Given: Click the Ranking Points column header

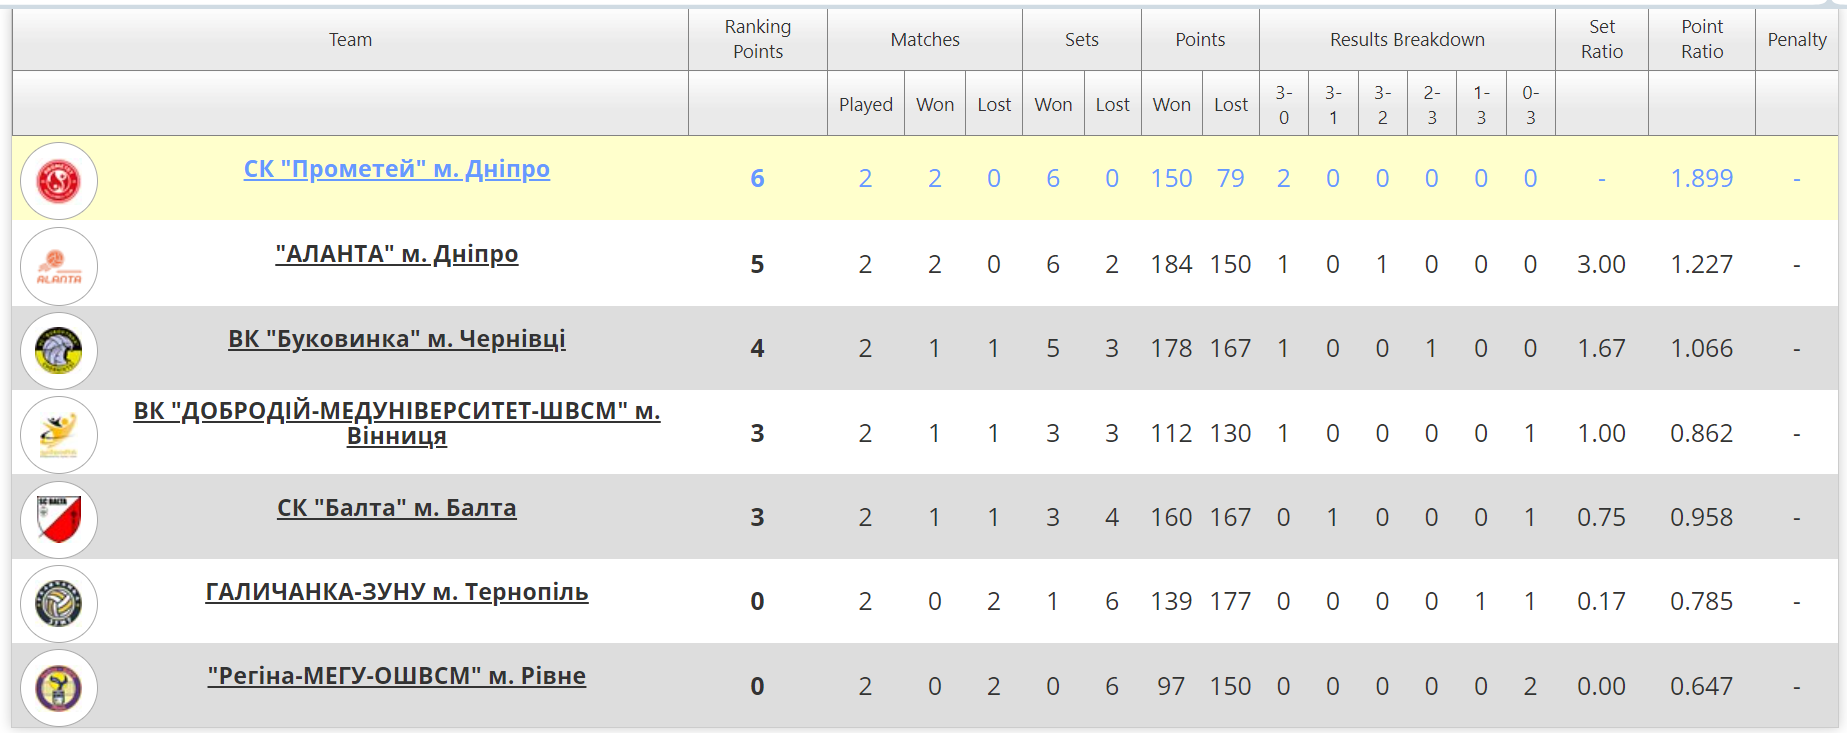Looking at the screenshot, I should pos(758,39).
